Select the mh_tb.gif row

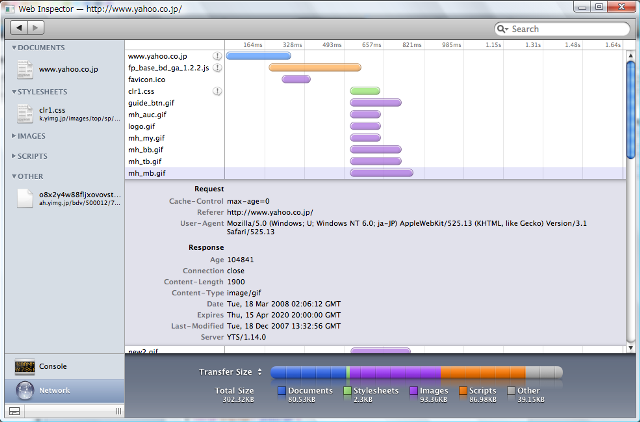click(x=375, y=161)
